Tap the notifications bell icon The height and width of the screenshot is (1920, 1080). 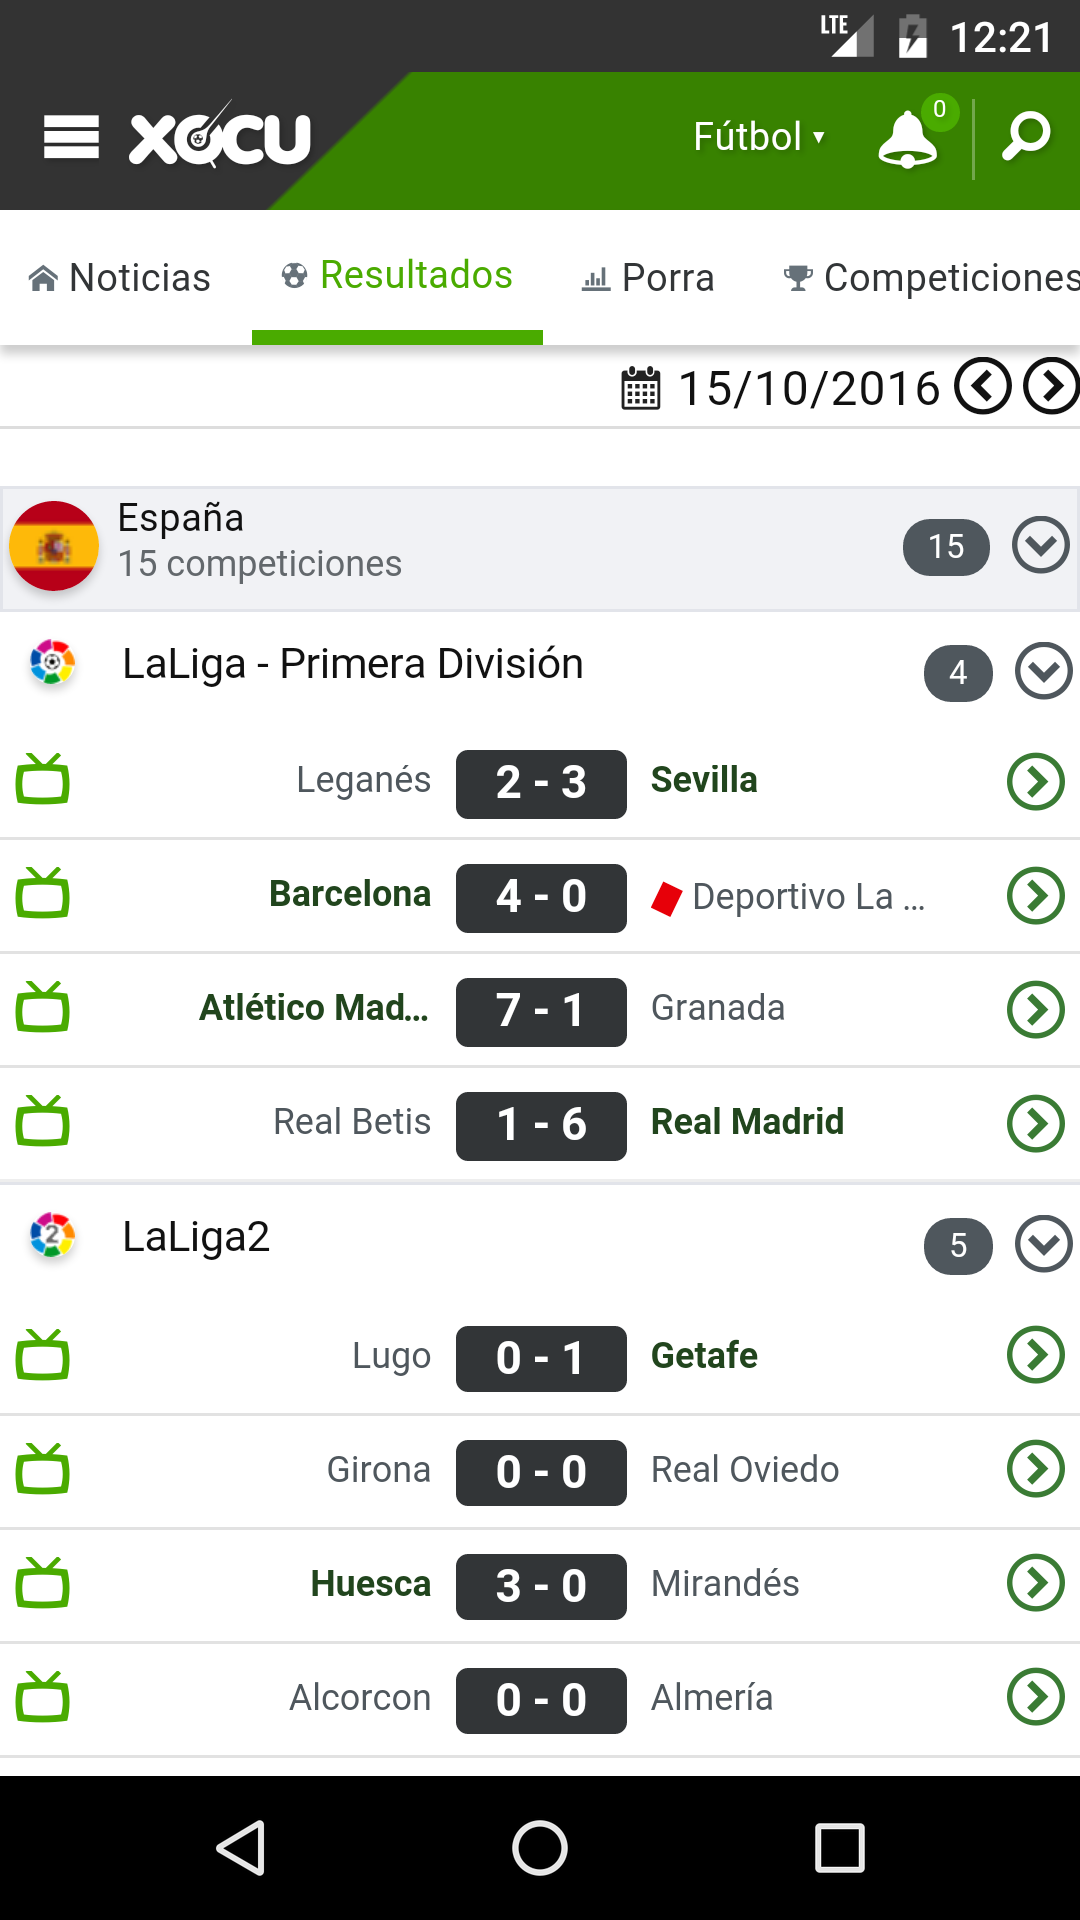908,138
